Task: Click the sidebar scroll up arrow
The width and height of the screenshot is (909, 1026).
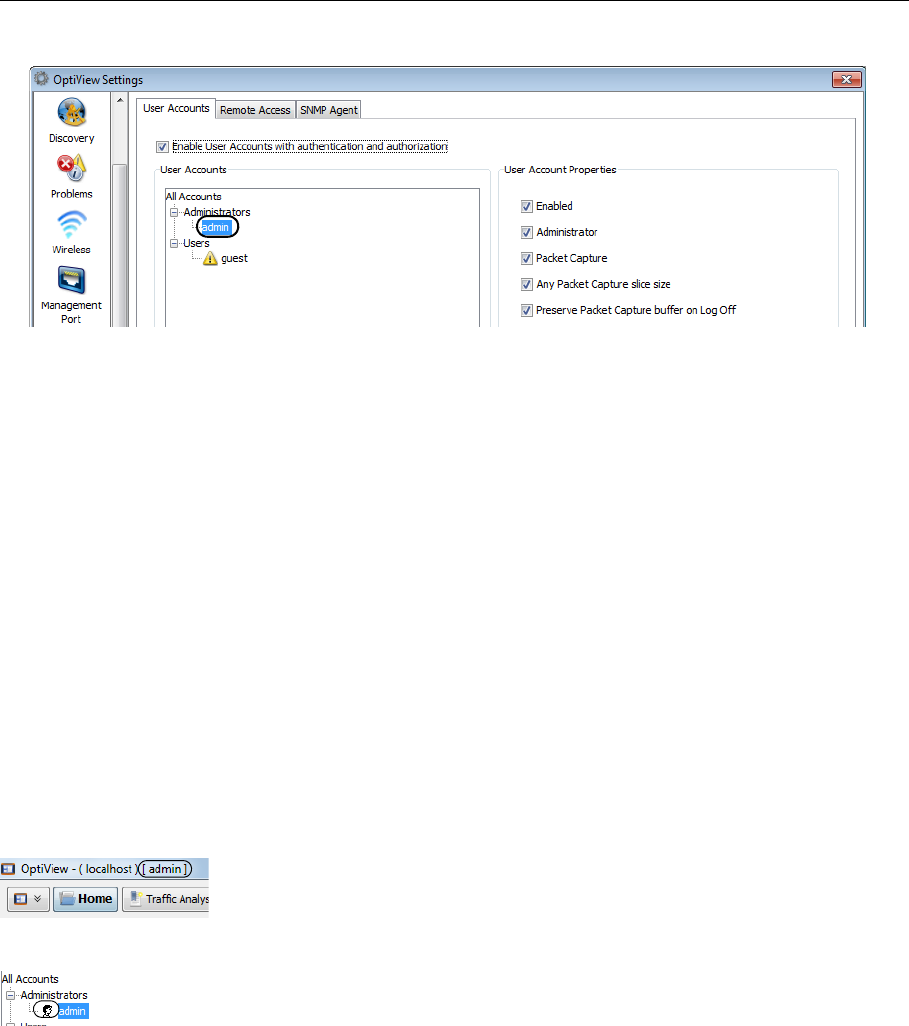Action: (x=120, y=100)
